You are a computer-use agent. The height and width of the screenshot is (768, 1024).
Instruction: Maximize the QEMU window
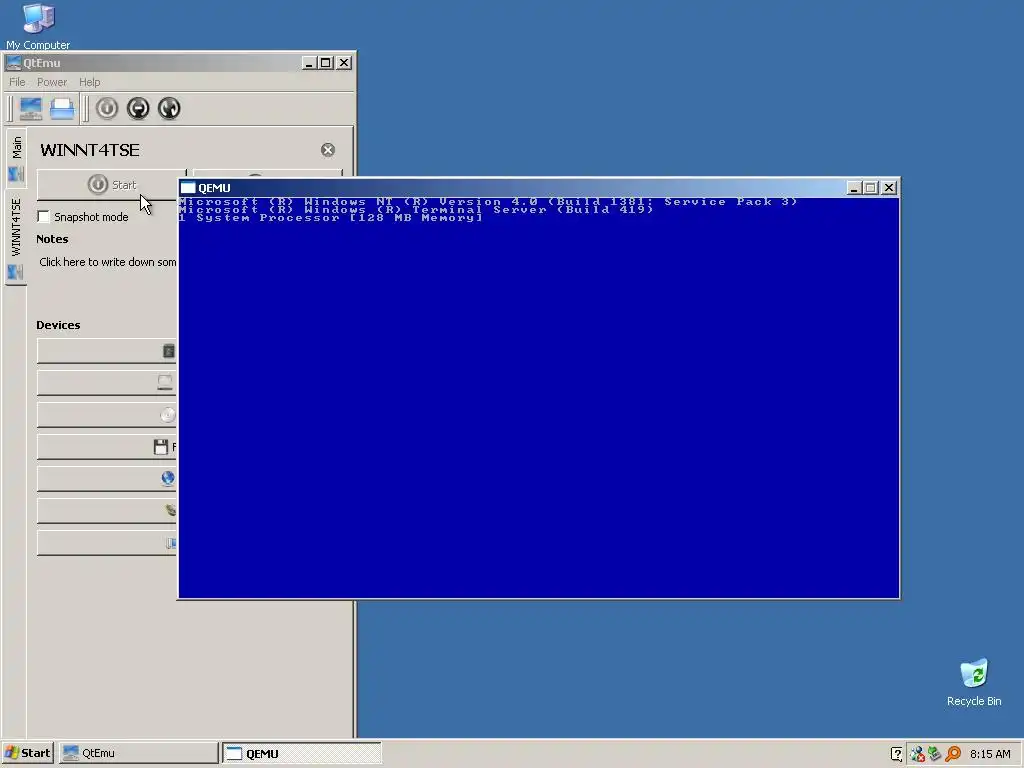click(870, 188)
